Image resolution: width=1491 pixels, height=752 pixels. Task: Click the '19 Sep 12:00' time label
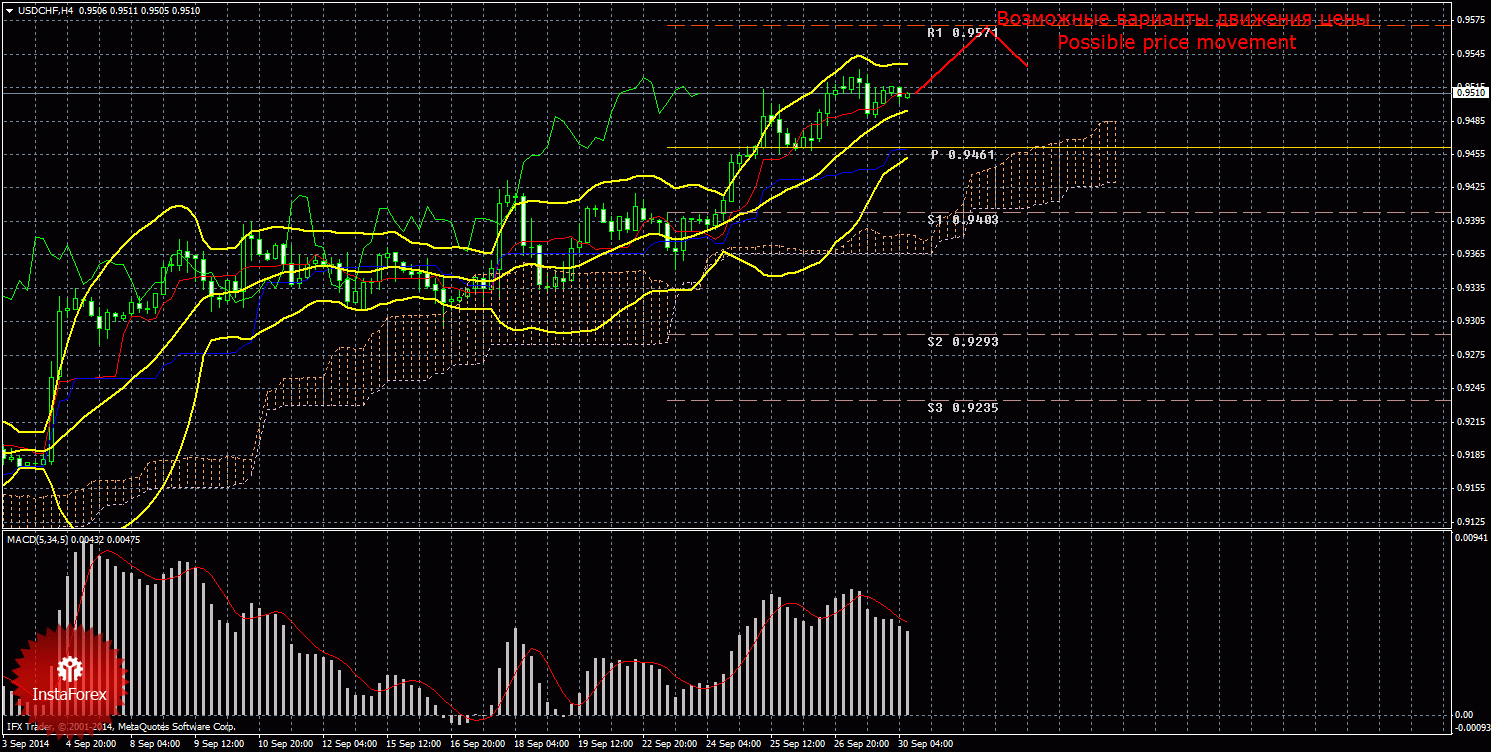[605, 744]
